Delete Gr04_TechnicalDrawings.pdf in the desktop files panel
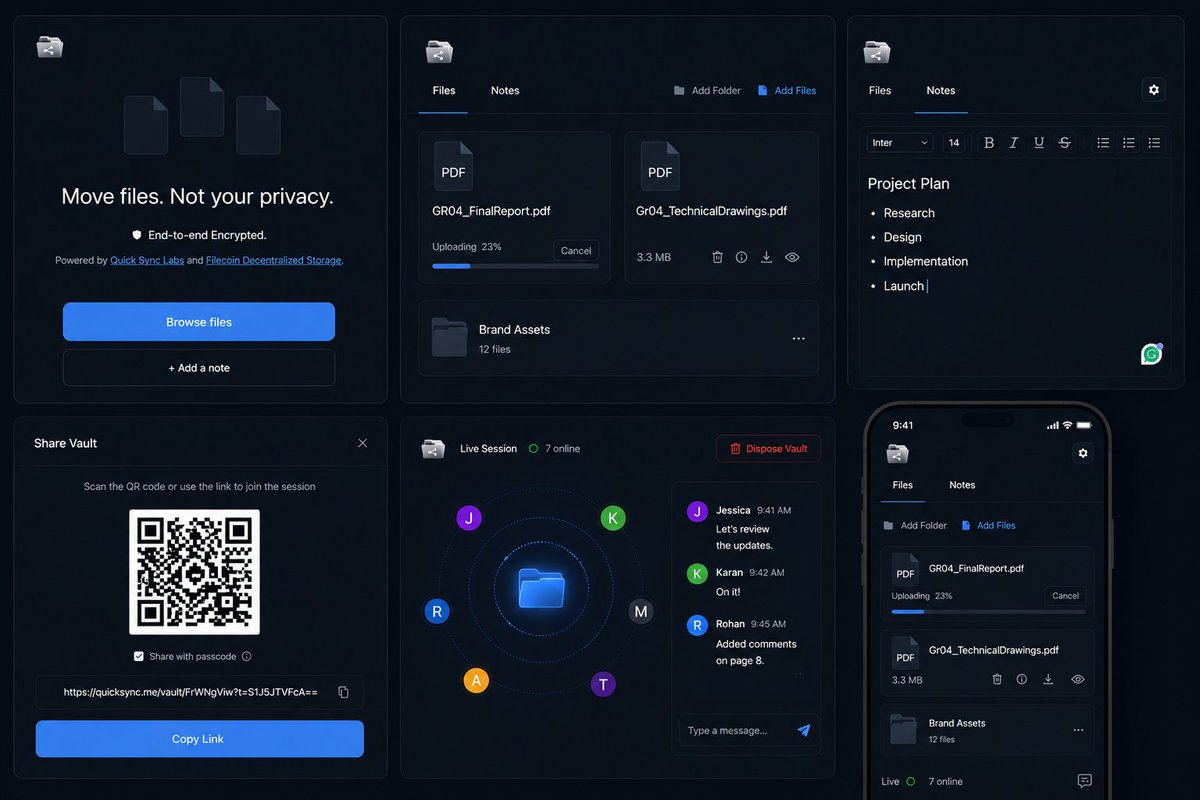Image resolution: width=1200 pixels, height=800 pixels. pos(717,257)
